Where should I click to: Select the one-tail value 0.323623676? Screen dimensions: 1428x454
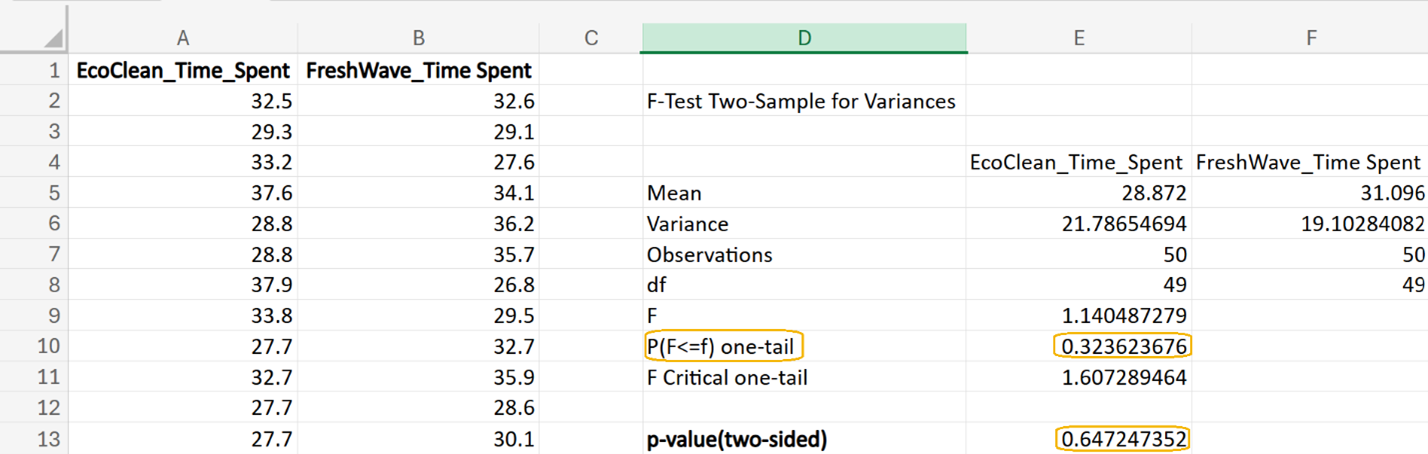(x=1122, y=346)
